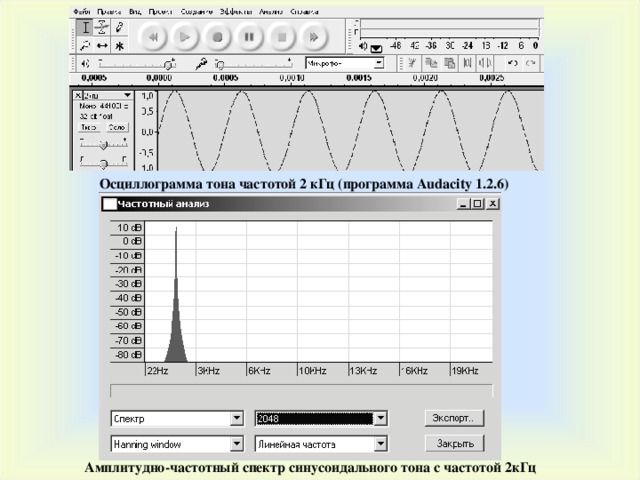640x480 pixels.
Task: Click the Закрыть button
Action: [454, 443]
